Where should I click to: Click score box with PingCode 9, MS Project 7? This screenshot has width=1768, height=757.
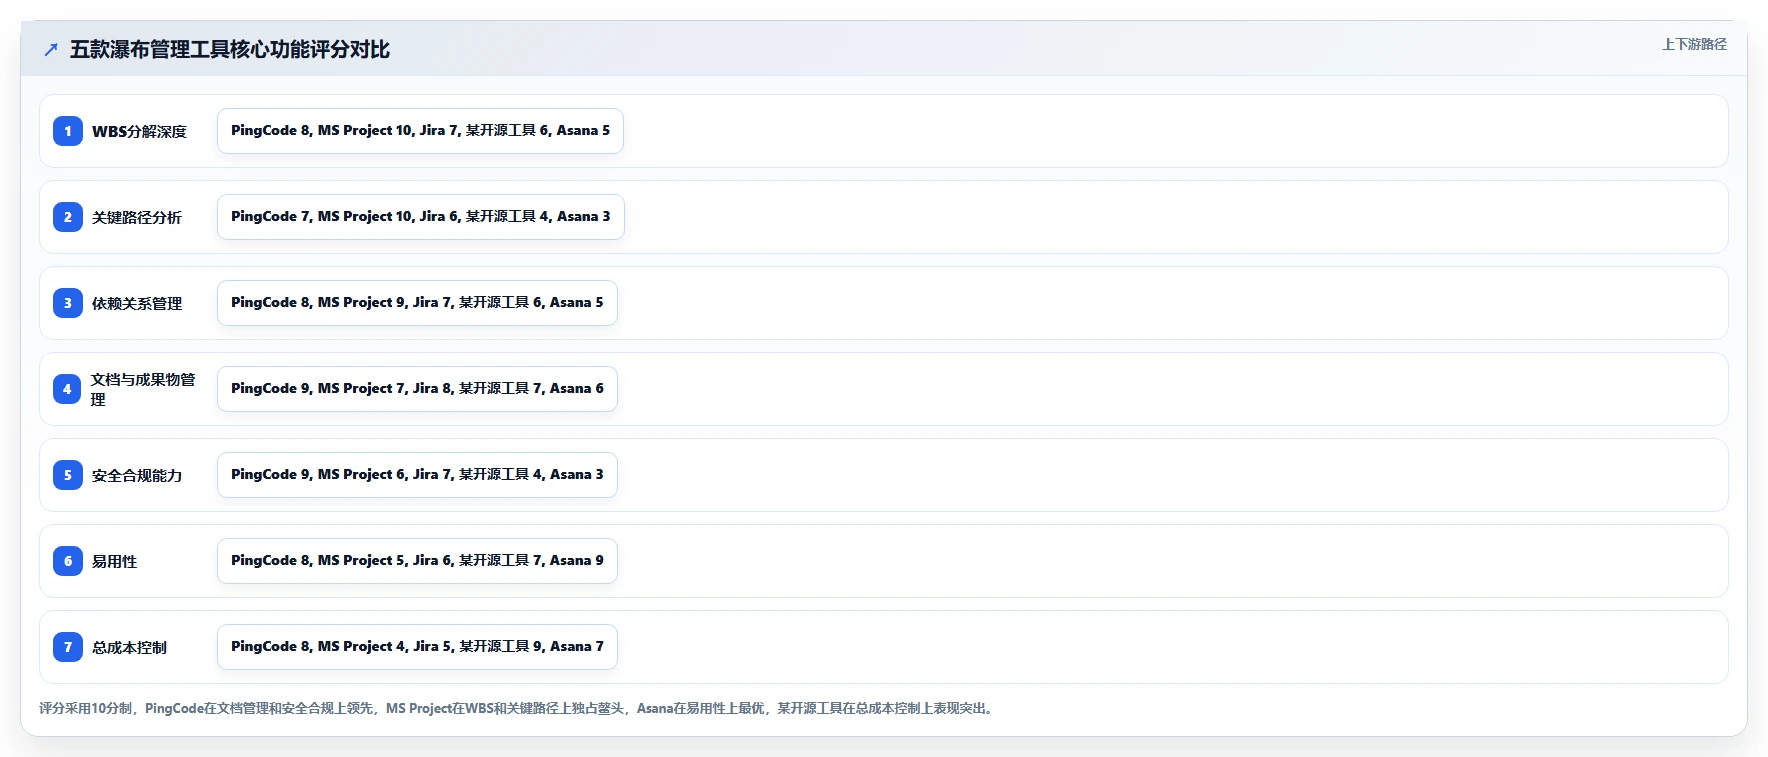pyautogui.click(x=417, y=389)
